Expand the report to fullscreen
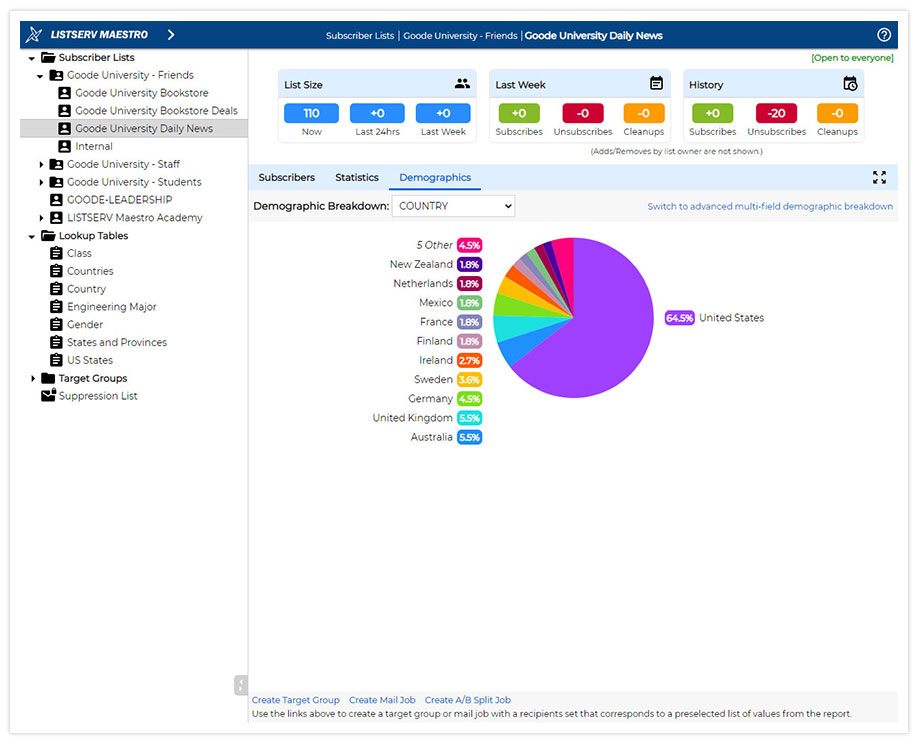Viewport: 918px width, 744px height. (879, 177)
